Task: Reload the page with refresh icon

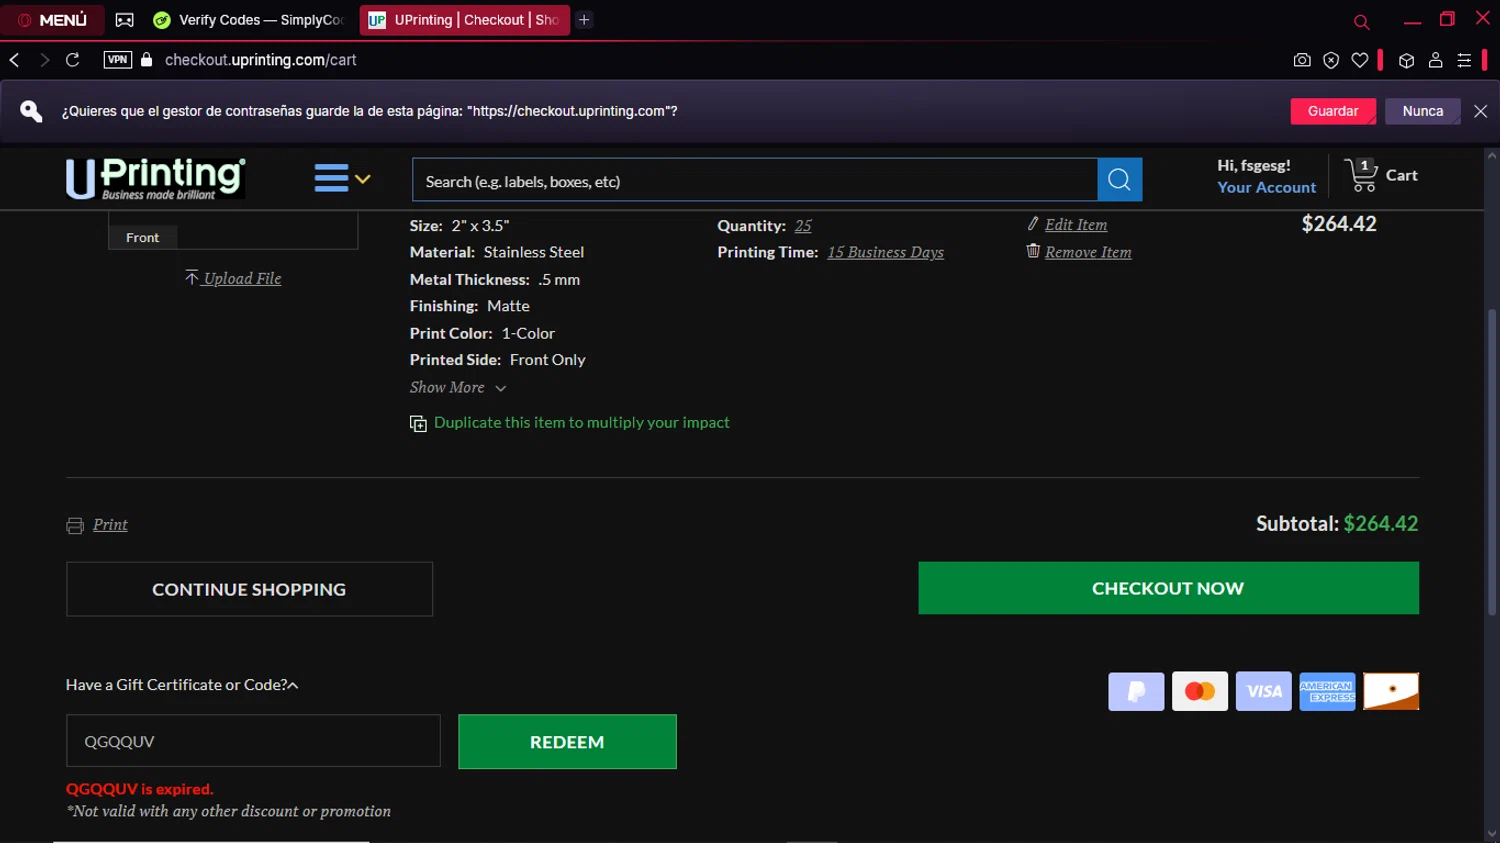Action: coord(72,60)
